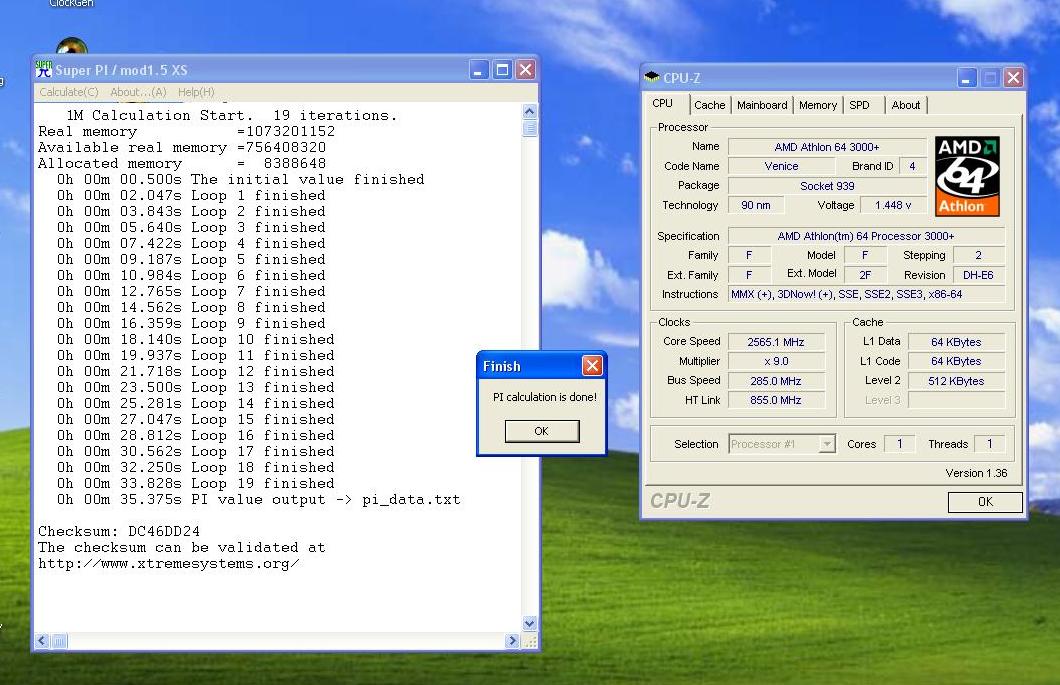Click the Threads value field

pyautogui.click(x=989, y=444)
